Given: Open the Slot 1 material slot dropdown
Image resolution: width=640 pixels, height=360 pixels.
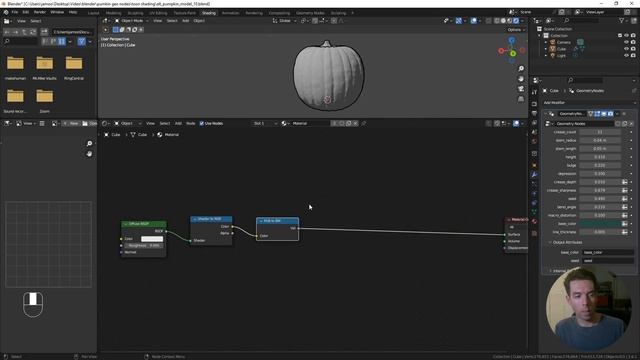Looking at the screenshot, I should coord(264,123).
